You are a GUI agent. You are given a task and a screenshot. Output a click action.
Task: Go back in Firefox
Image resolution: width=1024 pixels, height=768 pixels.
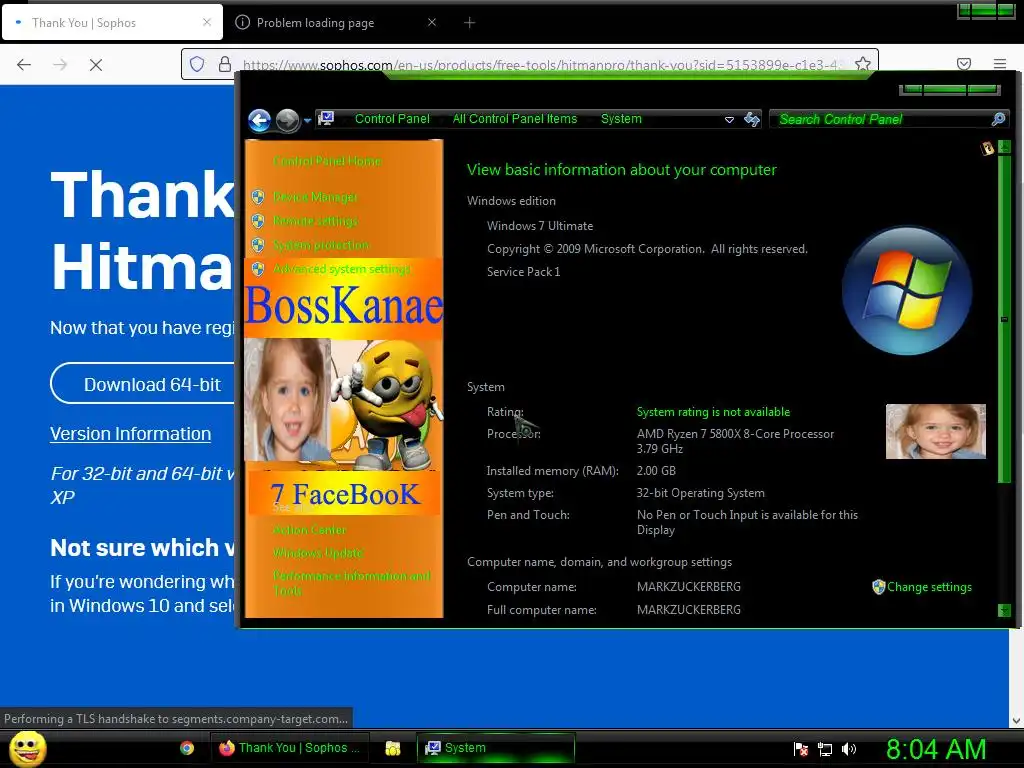click(x=24, y=65)
